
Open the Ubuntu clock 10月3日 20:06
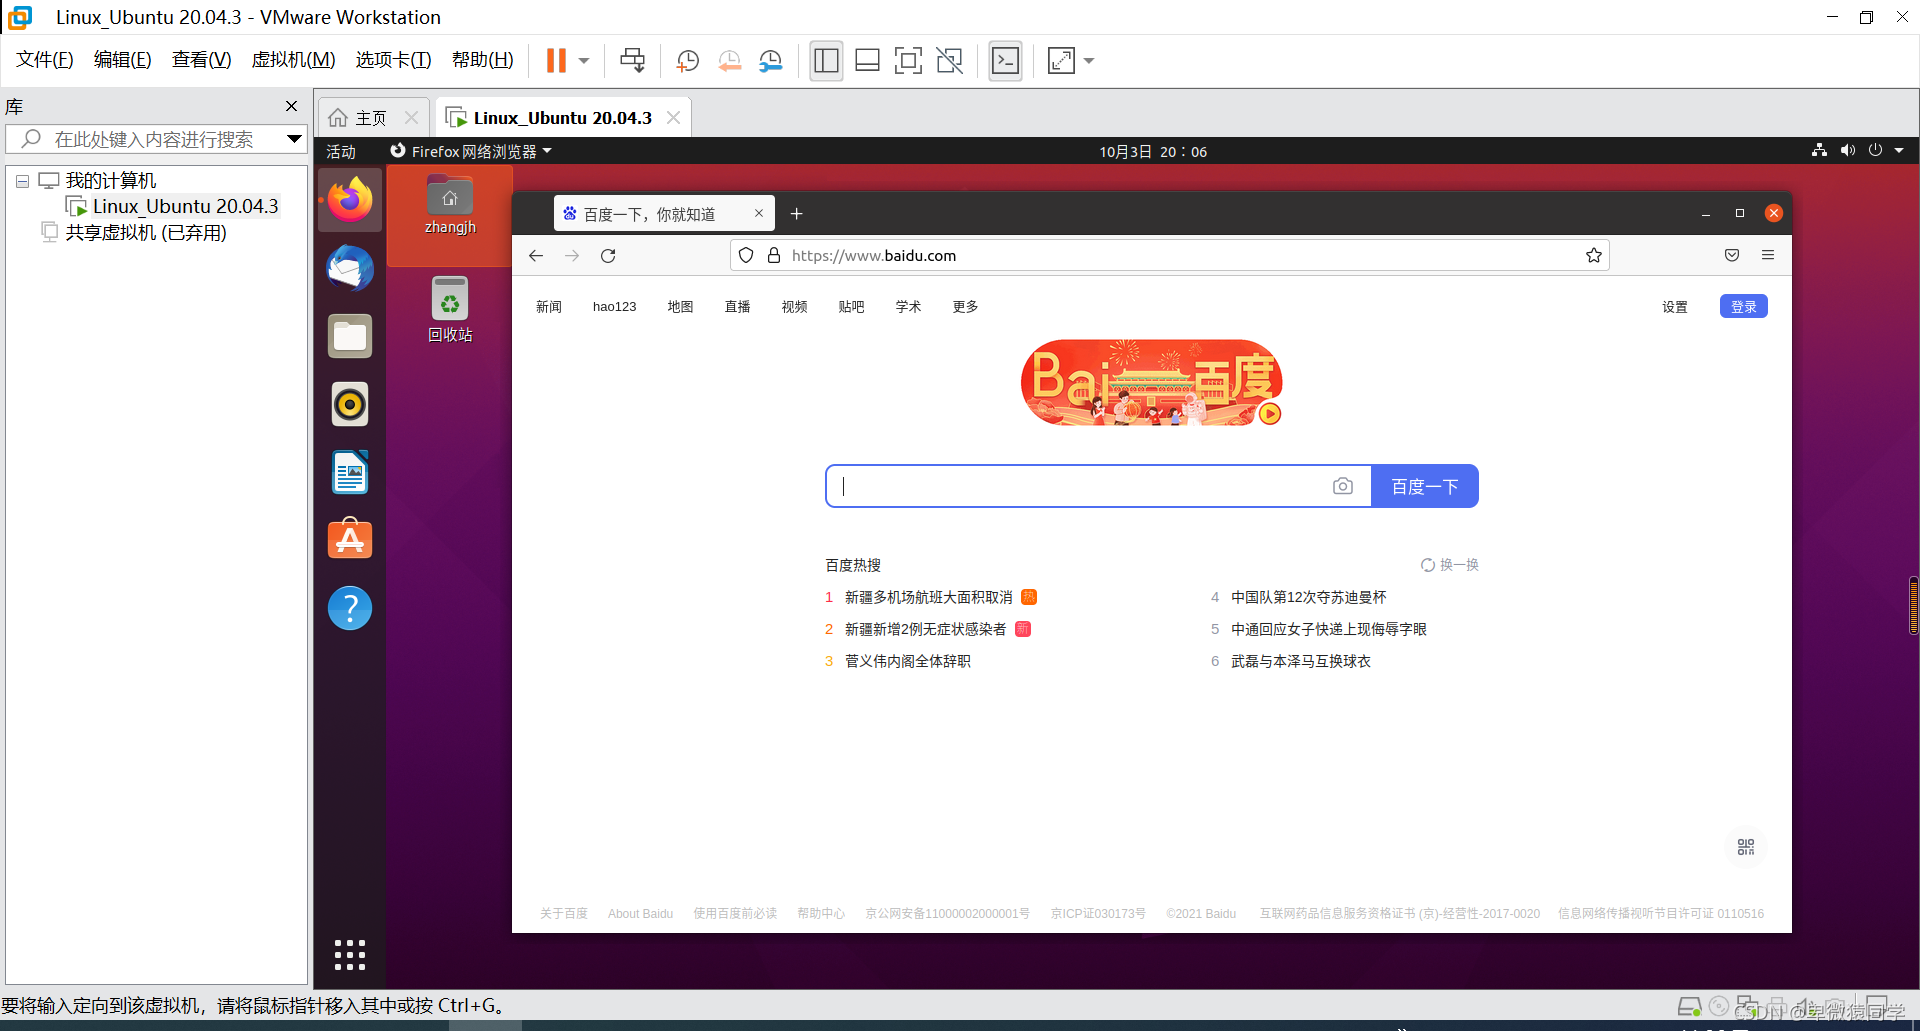(x=1153, y=152)
